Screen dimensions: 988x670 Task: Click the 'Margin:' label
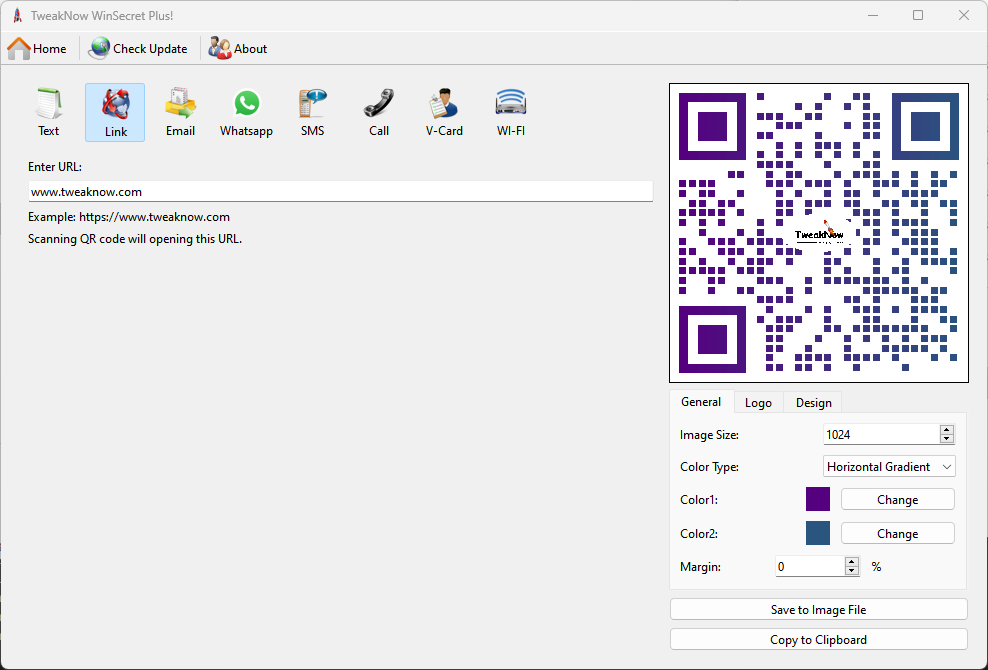tap(701, 567)
